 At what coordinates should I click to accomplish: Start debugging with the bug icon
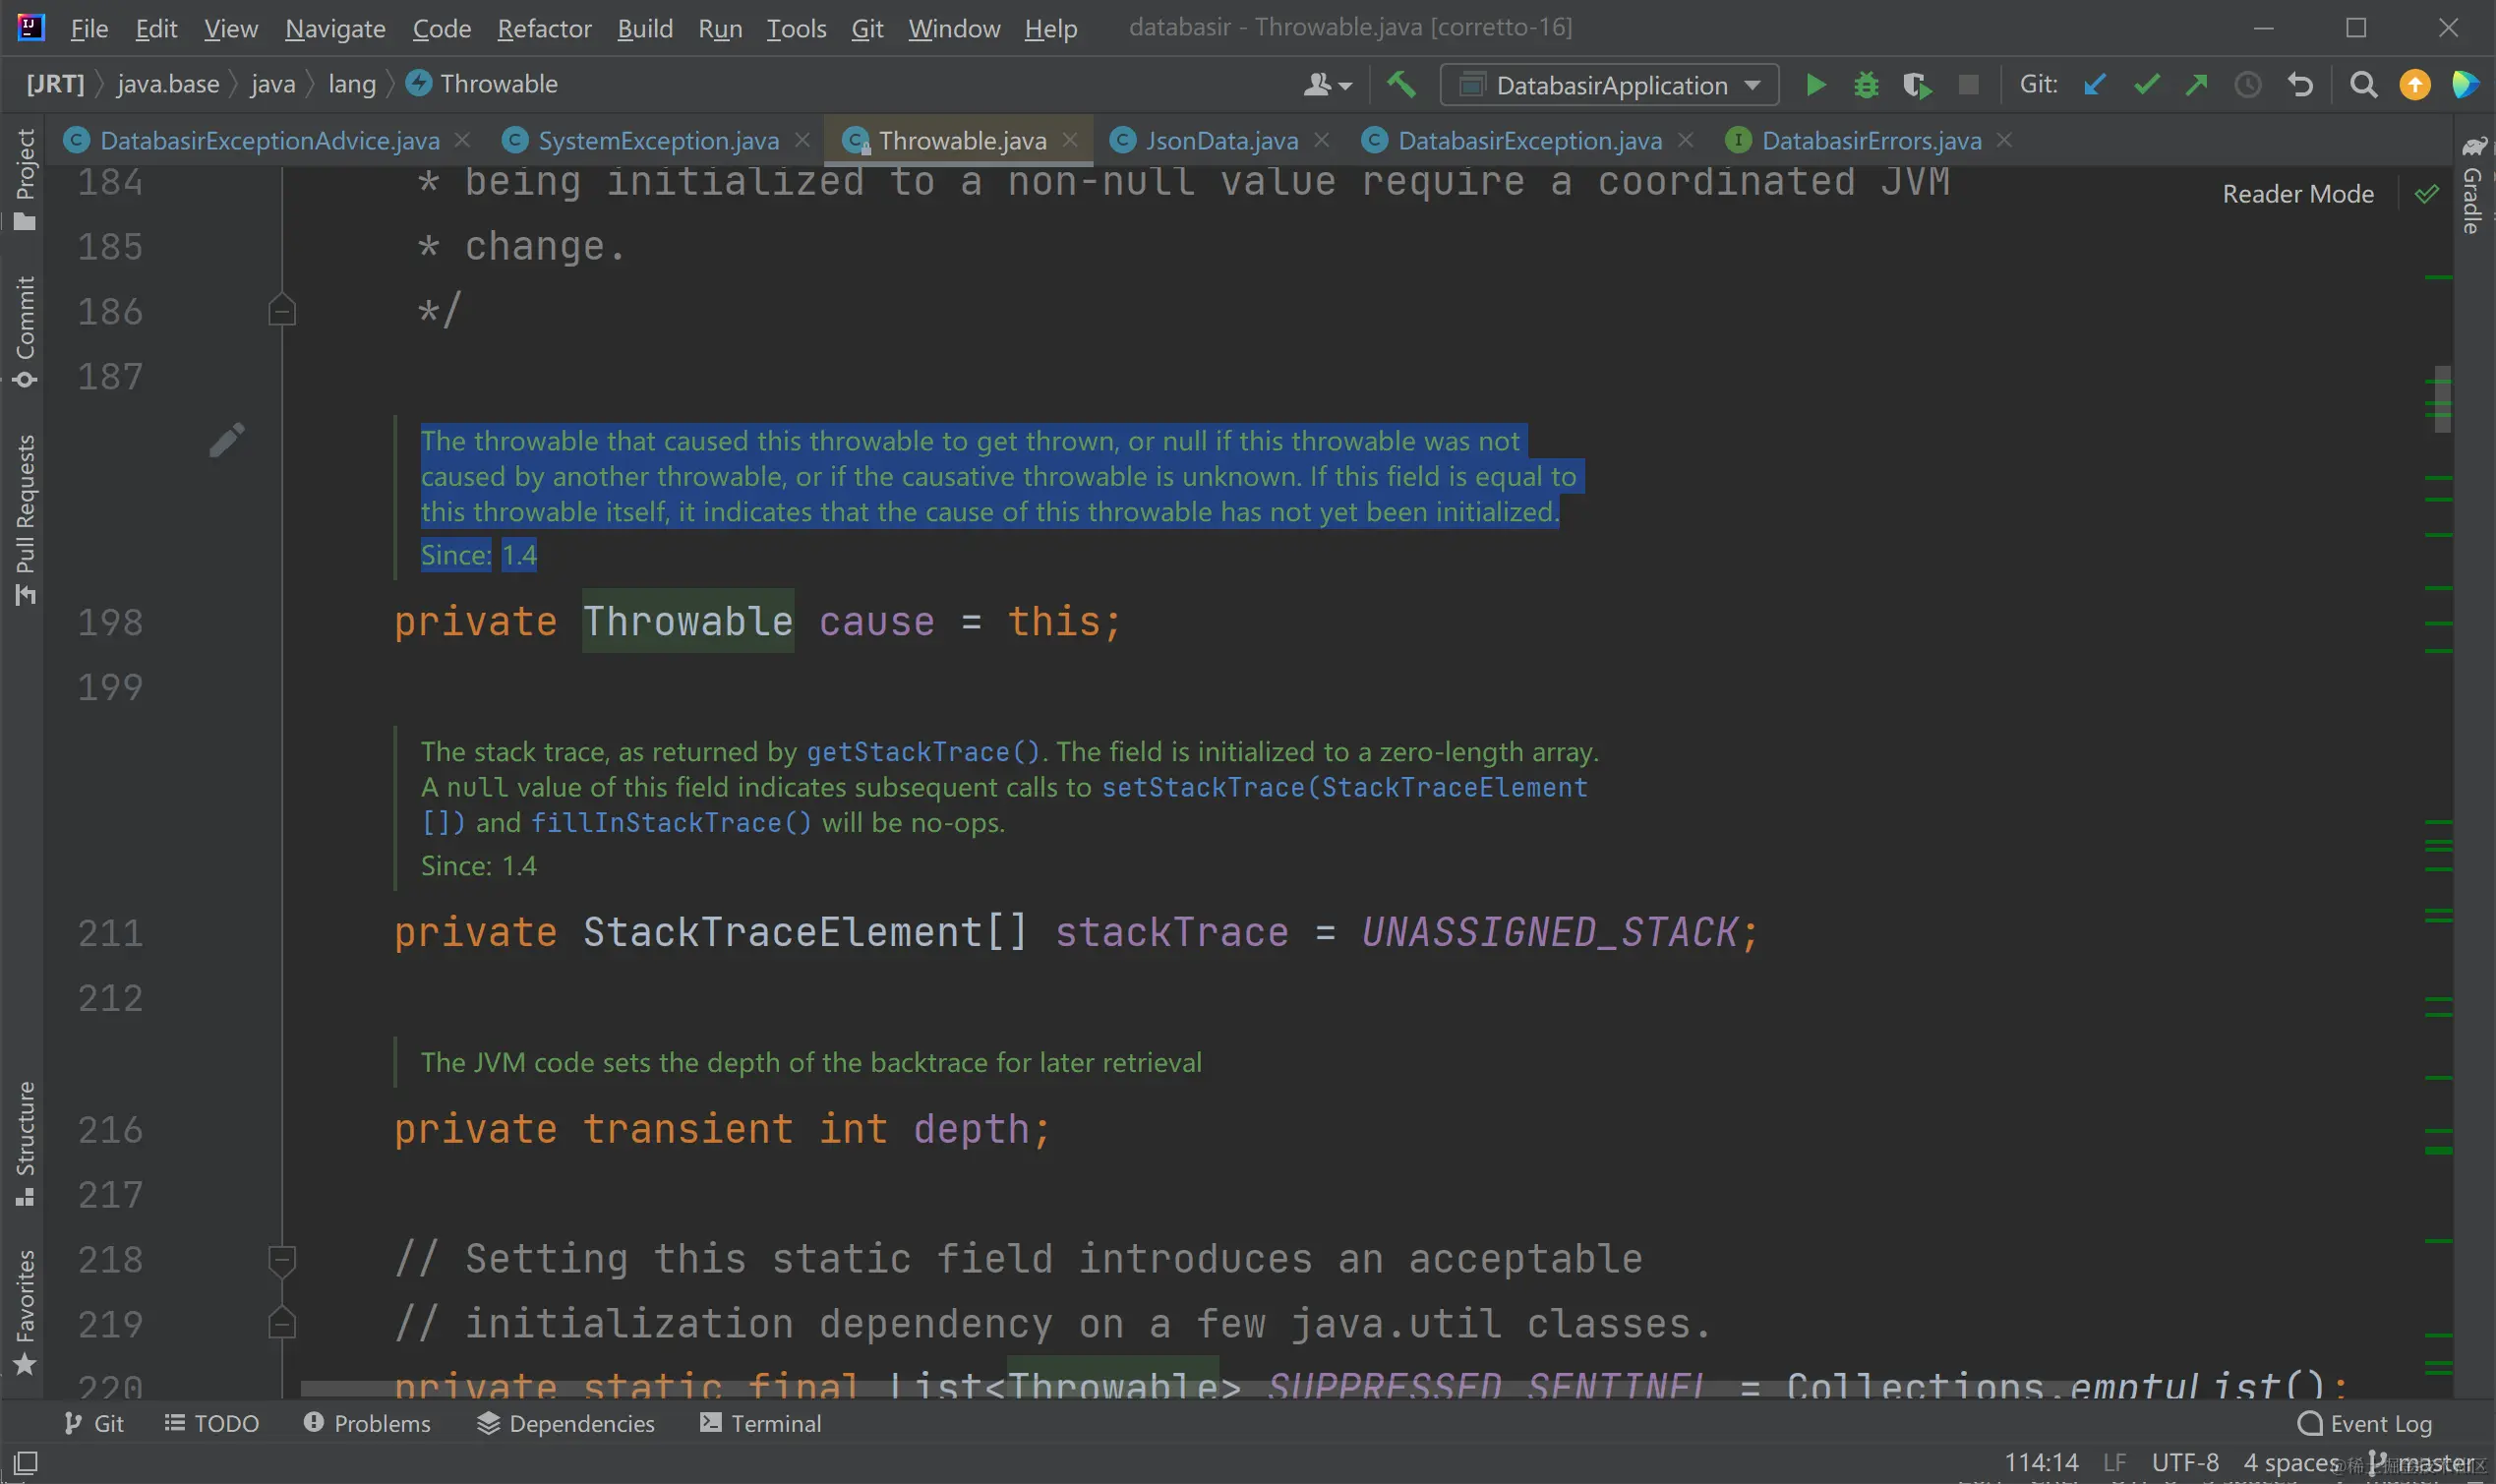pyautogui.click(x=1866, y=85)
